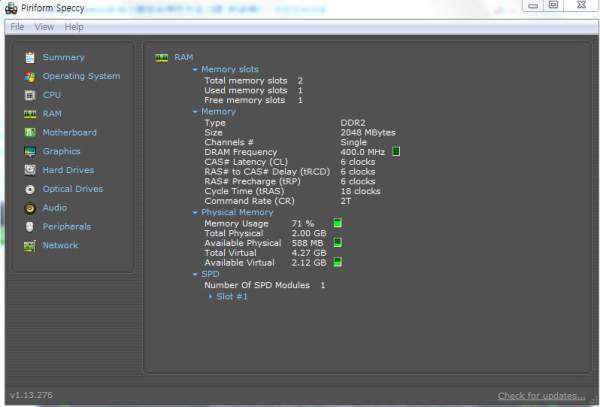
Task: Click the '4.27 GB' total virtual value
Action: (309, 252)
